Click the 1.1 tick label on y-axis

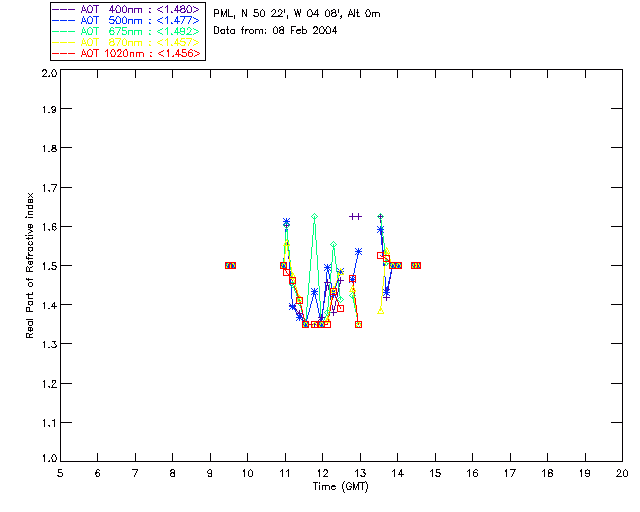[x=49, y=423]
